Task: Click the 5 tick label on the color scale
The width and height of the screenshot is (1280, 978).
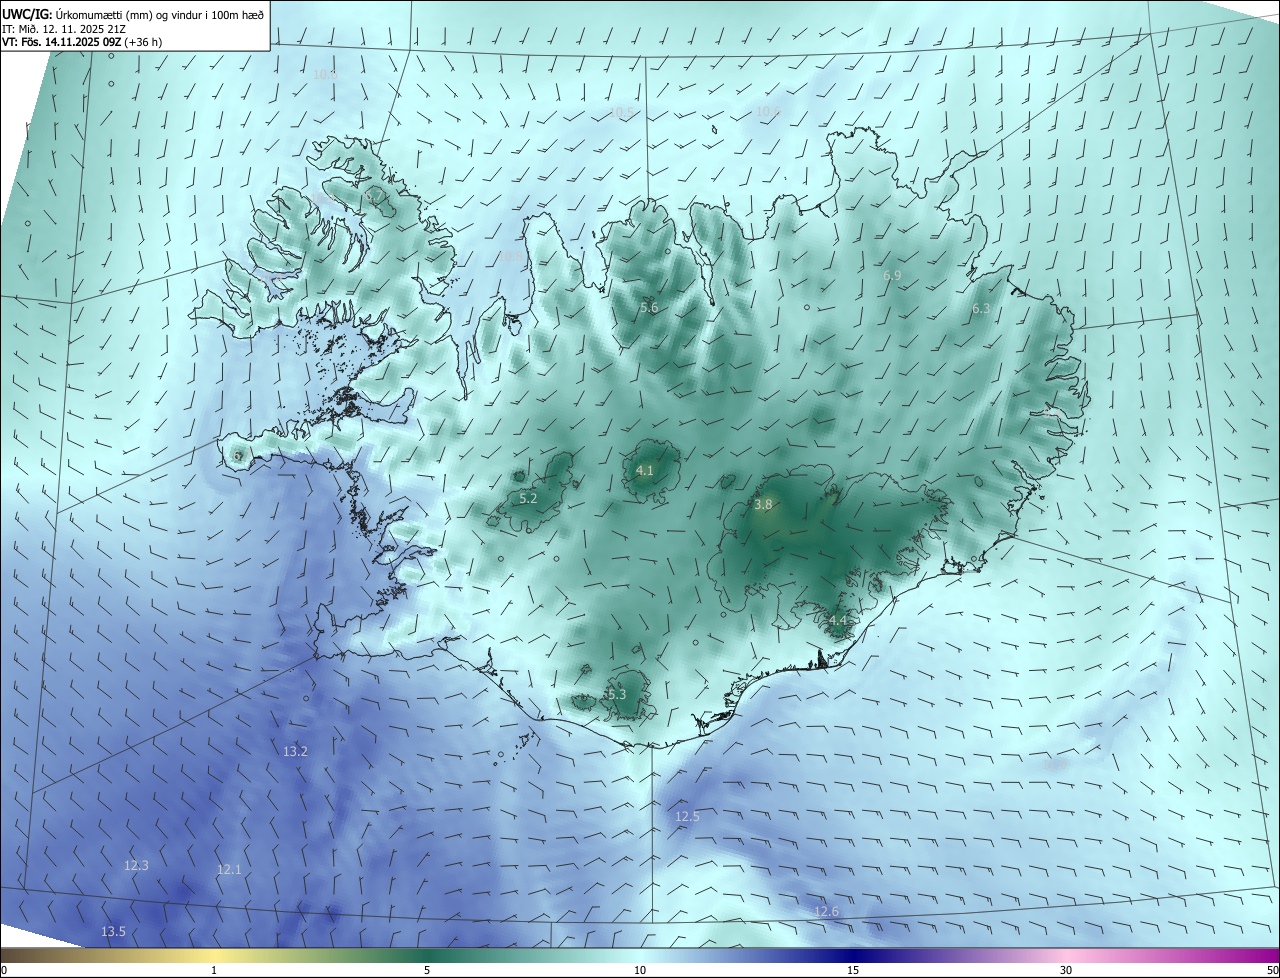Action: [427, 970]
